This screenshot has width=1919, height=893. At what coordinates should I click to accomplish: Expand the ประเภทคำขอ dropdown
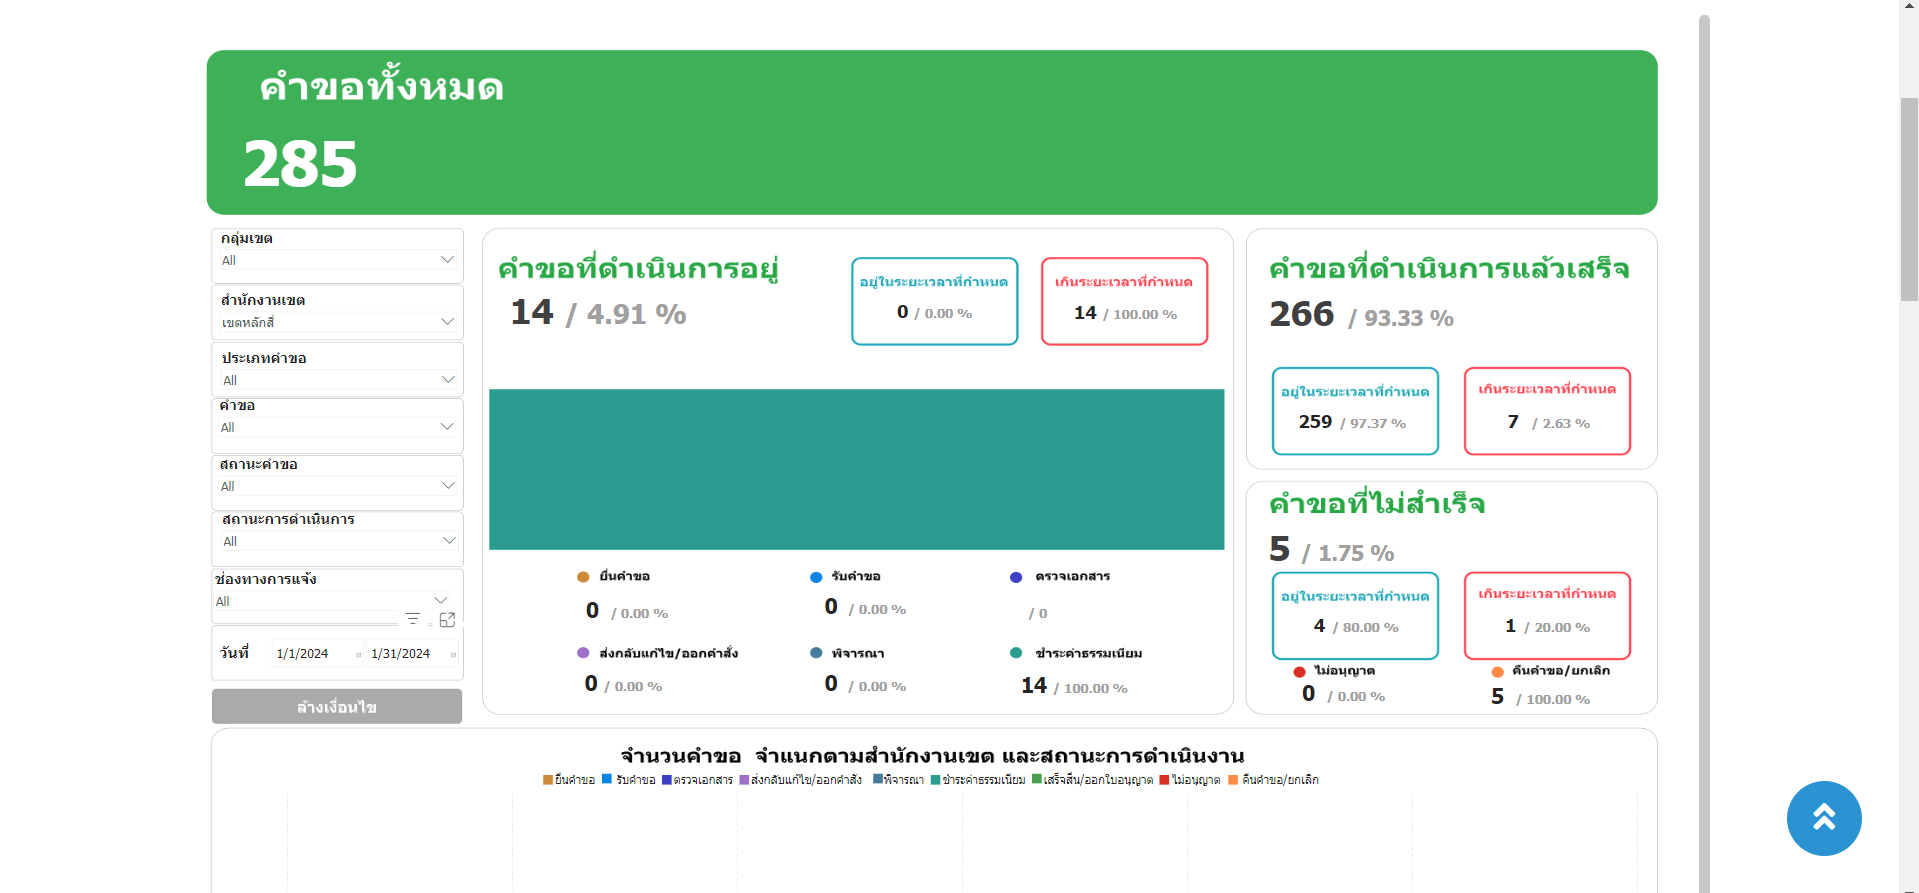(447, 380)
